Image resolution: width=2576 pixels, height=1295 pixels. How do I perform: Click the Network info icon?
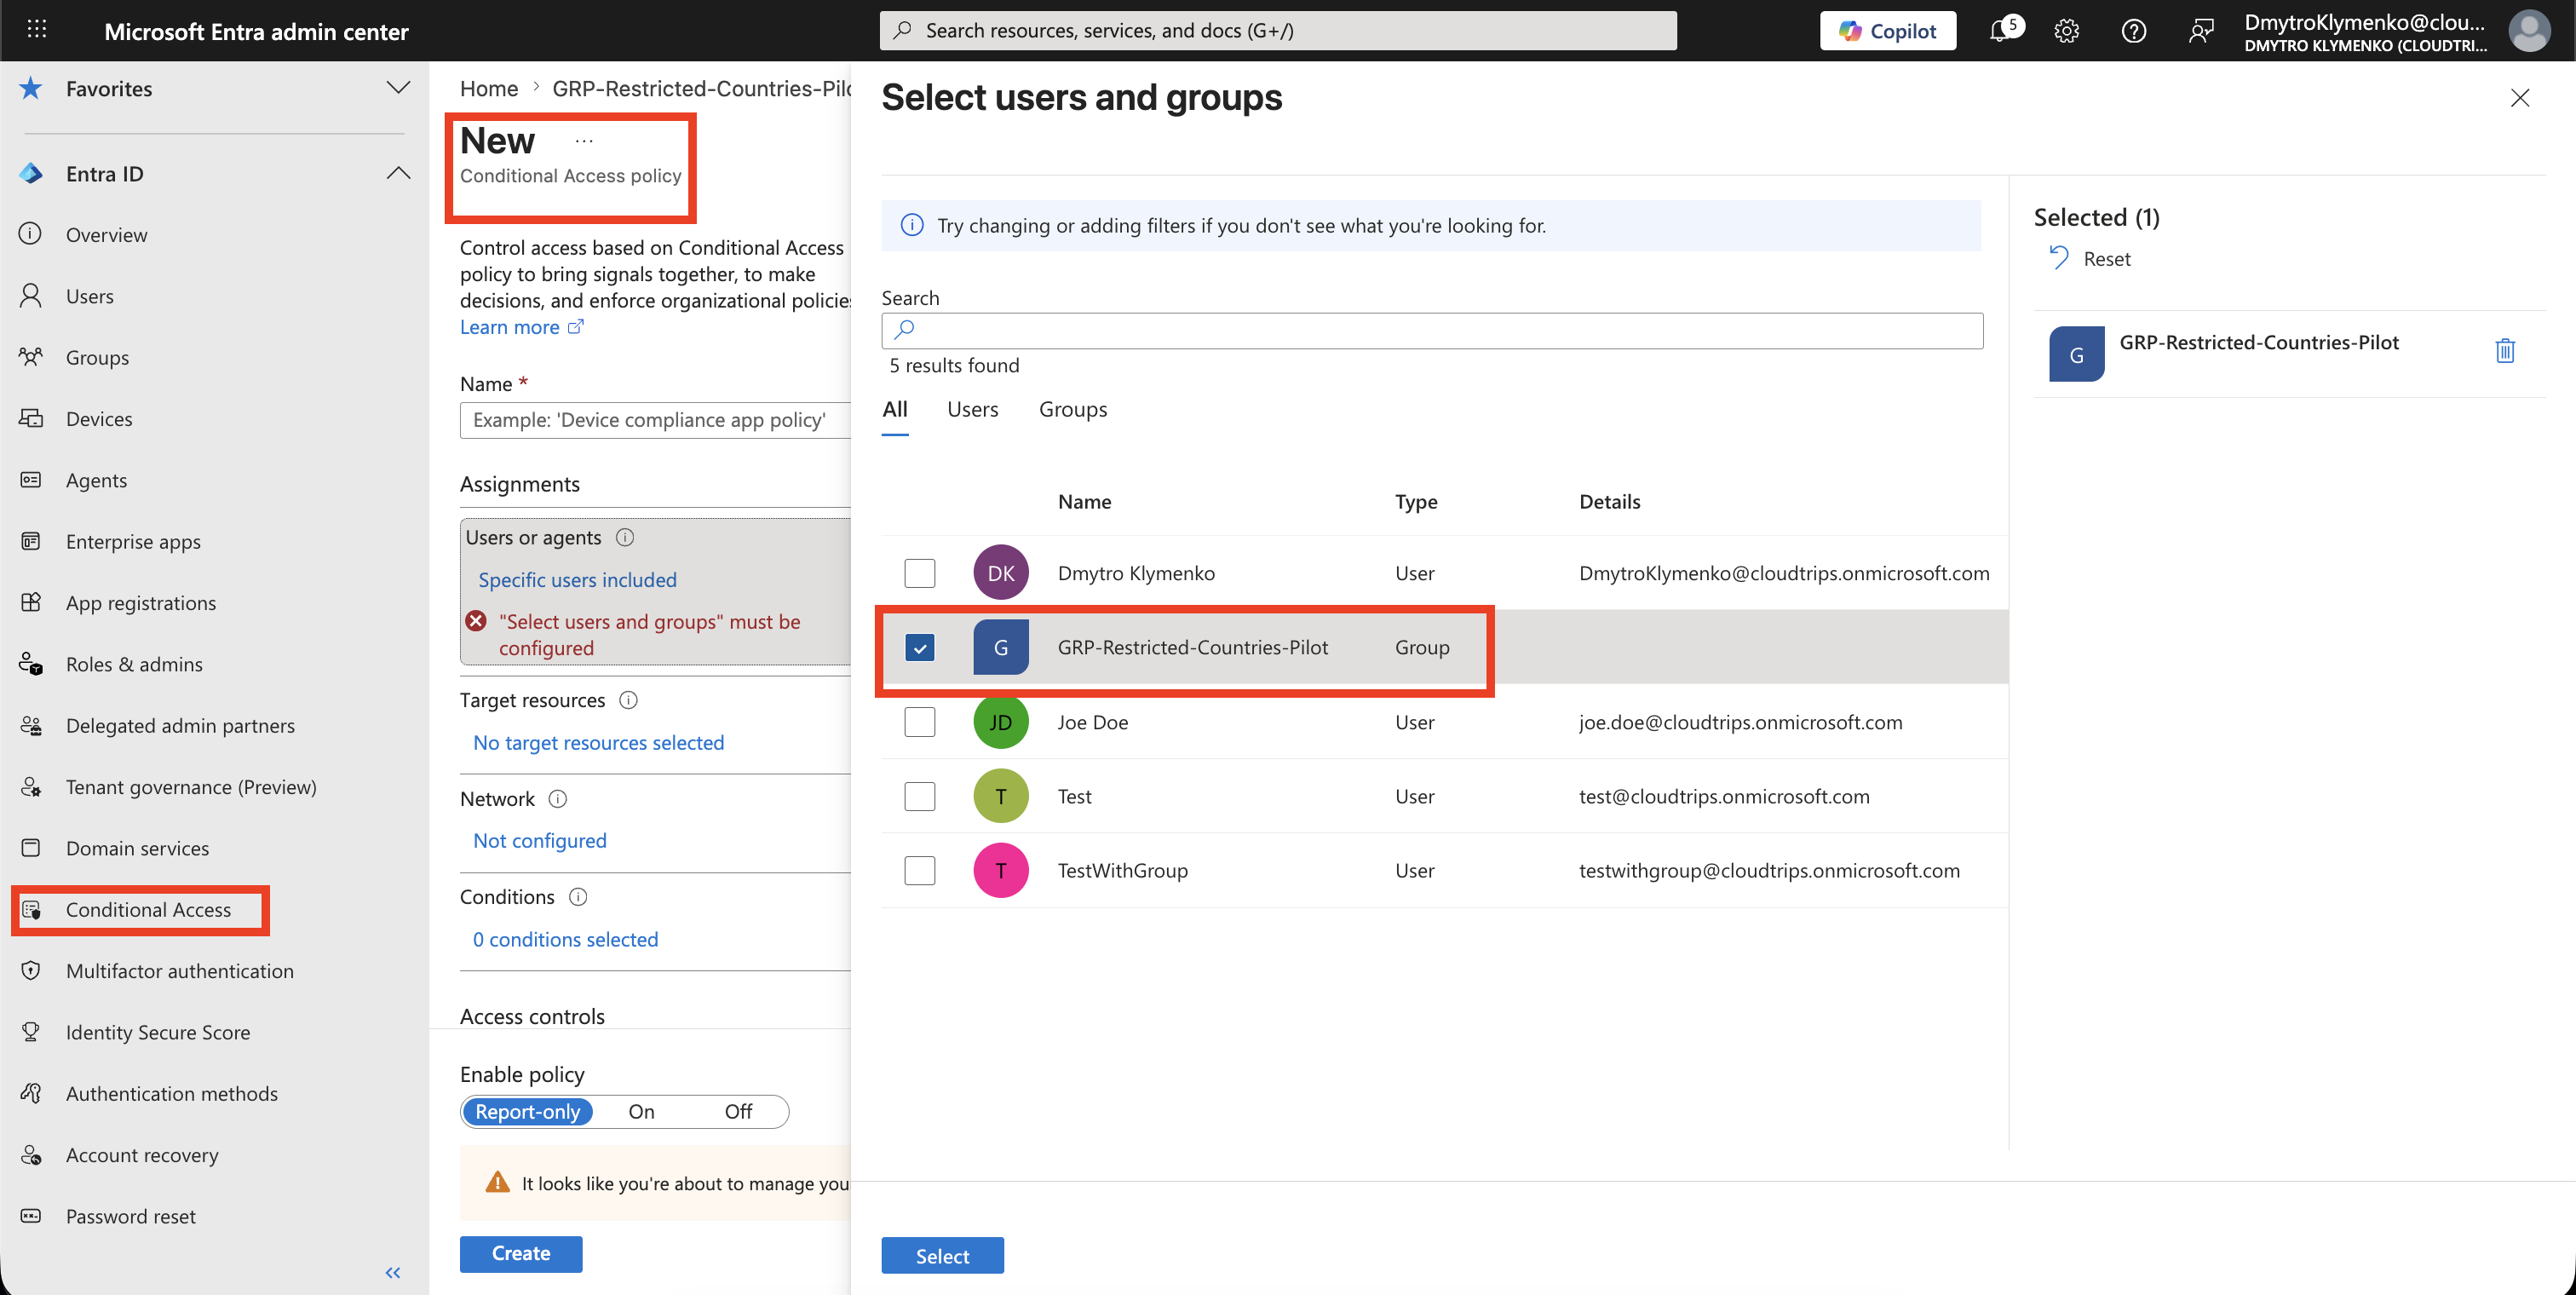coord(558,799)
